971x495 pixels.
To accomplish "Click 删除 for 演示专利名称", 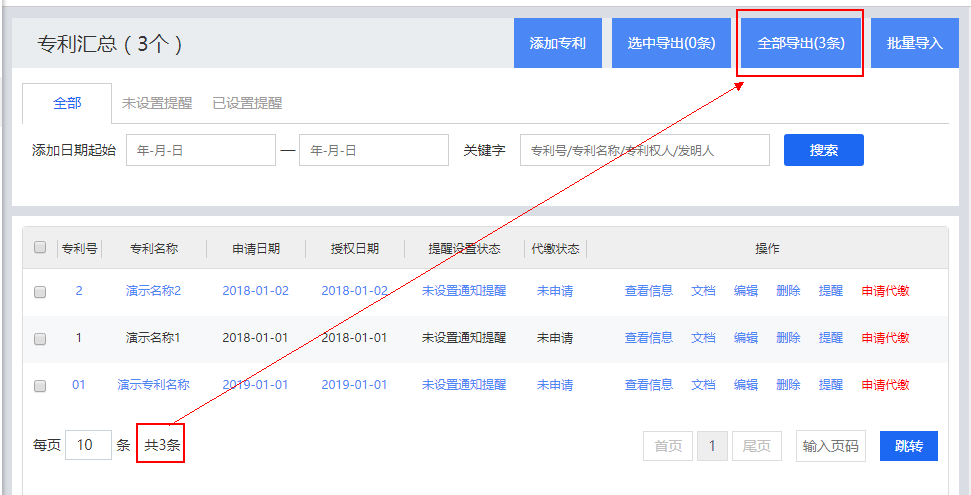I will click(x=788, y=385).
